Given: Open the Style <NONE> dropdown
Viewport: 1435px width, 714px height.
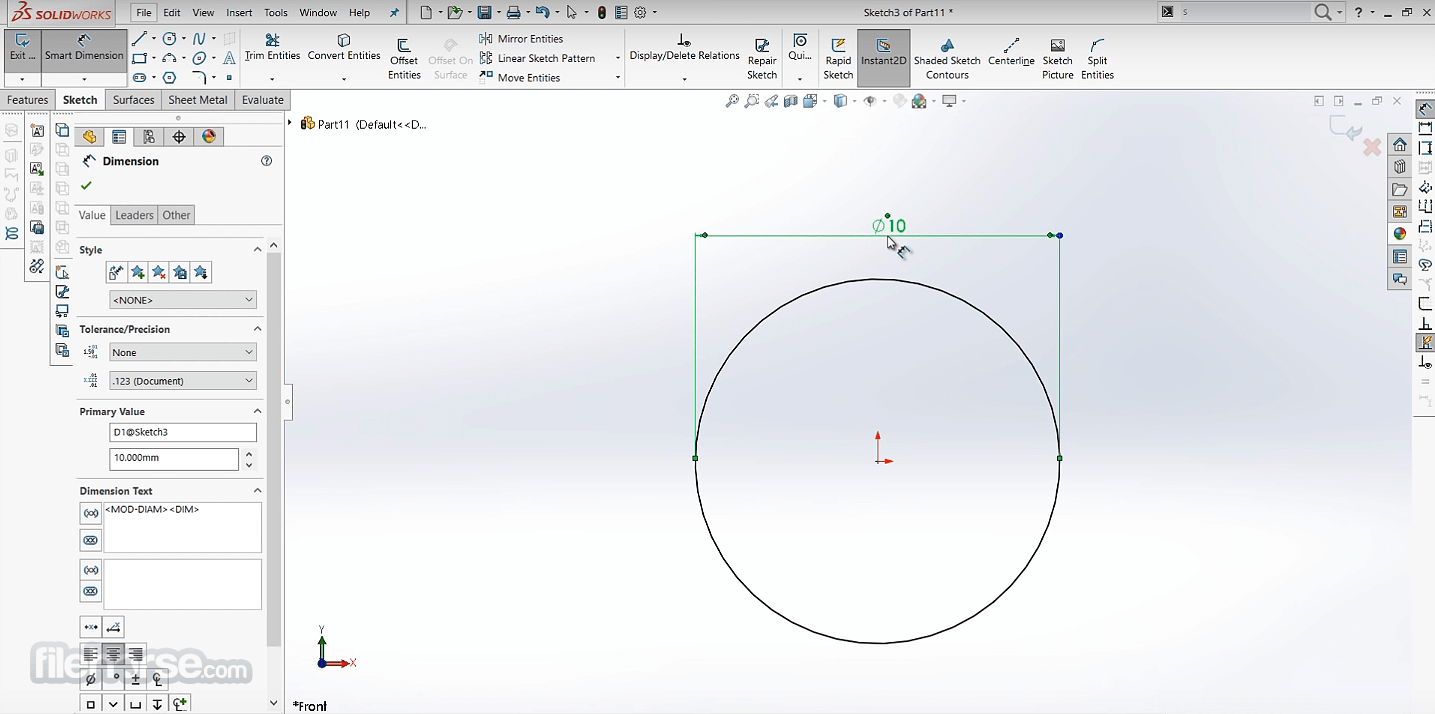Looking at the screenshot, I should [183, 300].
